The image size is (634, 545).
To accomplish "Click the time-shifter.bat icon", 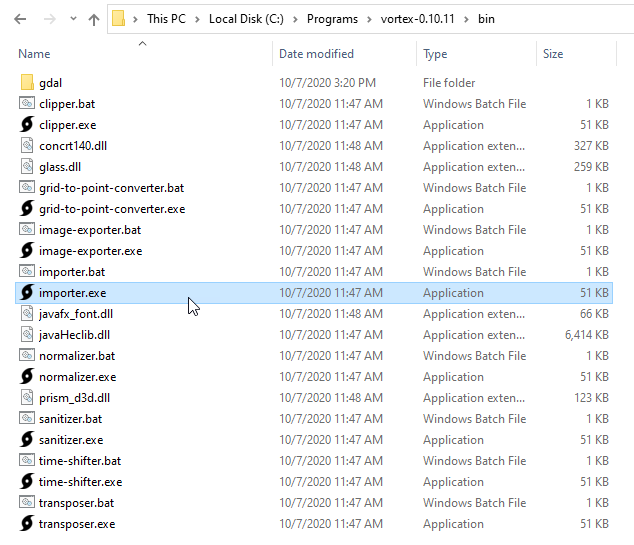I will pos(27,461).
